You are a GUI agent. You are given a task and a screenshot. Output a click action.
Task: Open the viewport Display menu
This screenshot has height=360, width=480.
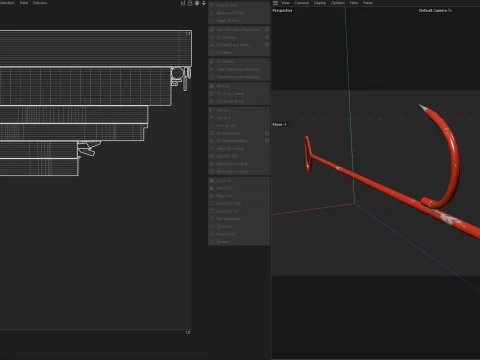320,3
